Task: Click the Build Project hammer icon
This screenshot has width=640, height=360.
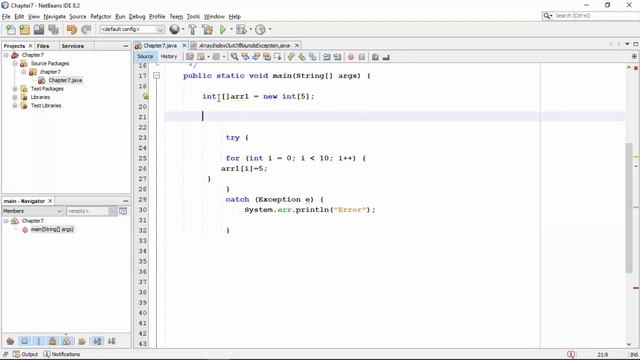Action: [x=192, y=29]
